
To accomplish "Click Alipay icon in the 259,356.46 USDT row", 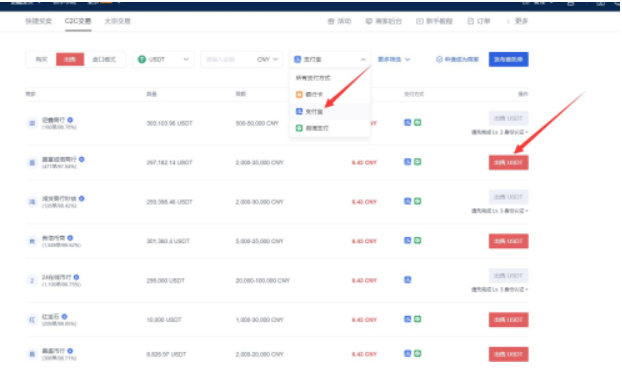I will [x=407, y=201].
